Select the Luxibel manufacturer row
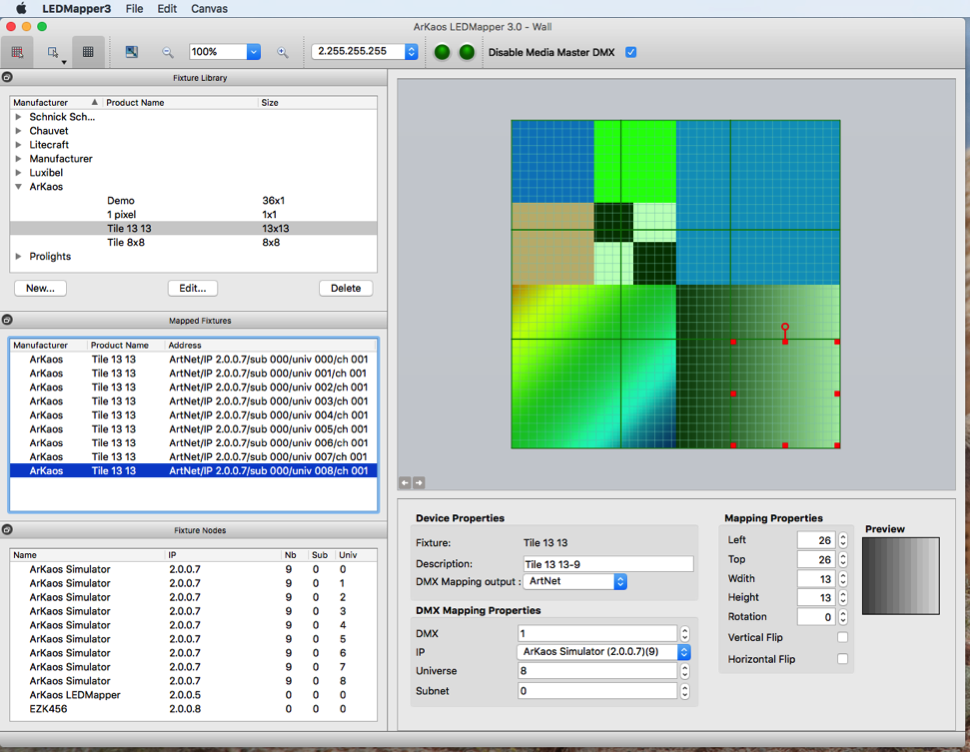Screen dimensions: 971x753 pos(193,173)
